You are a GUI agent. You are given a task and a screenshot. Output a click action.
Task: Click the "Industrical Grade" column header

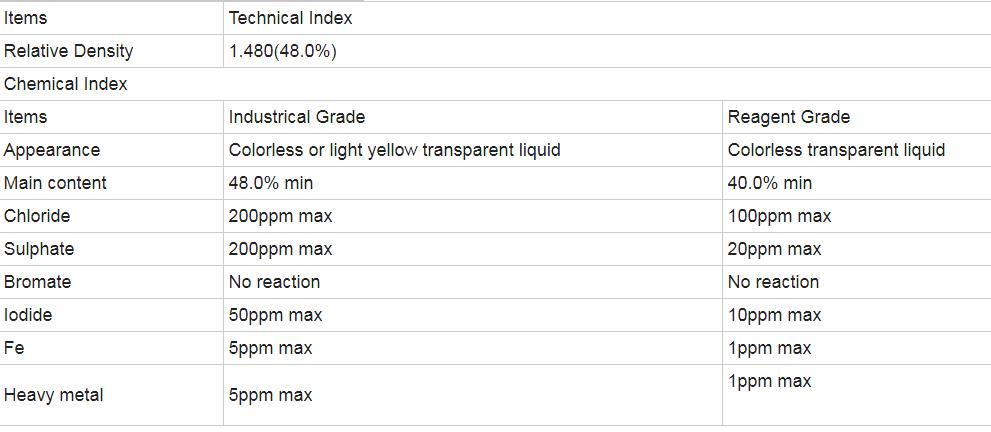click(x=297, y=117)
